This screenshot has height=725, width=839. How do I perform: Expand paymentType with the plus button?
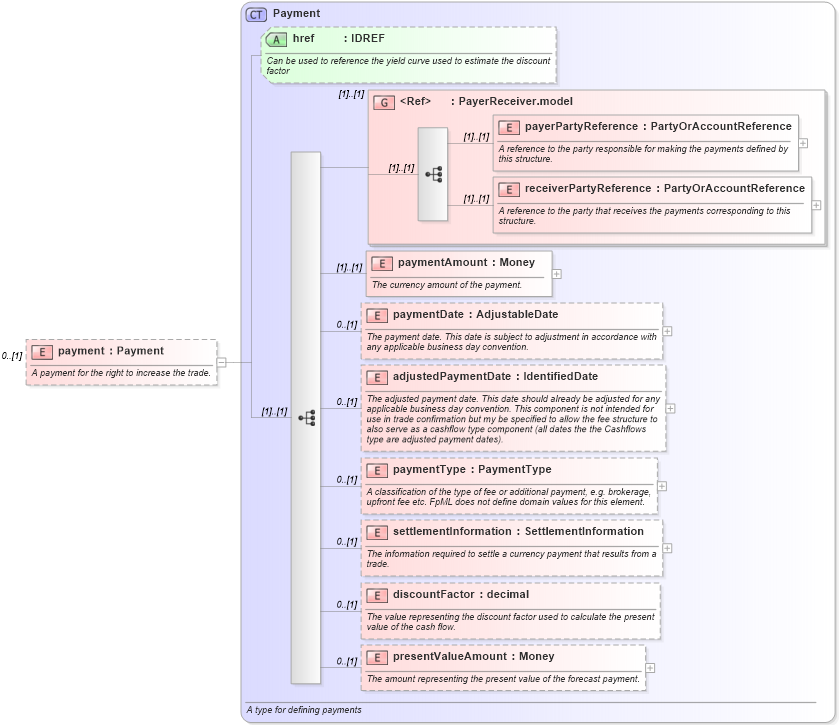tap(661, 485)
